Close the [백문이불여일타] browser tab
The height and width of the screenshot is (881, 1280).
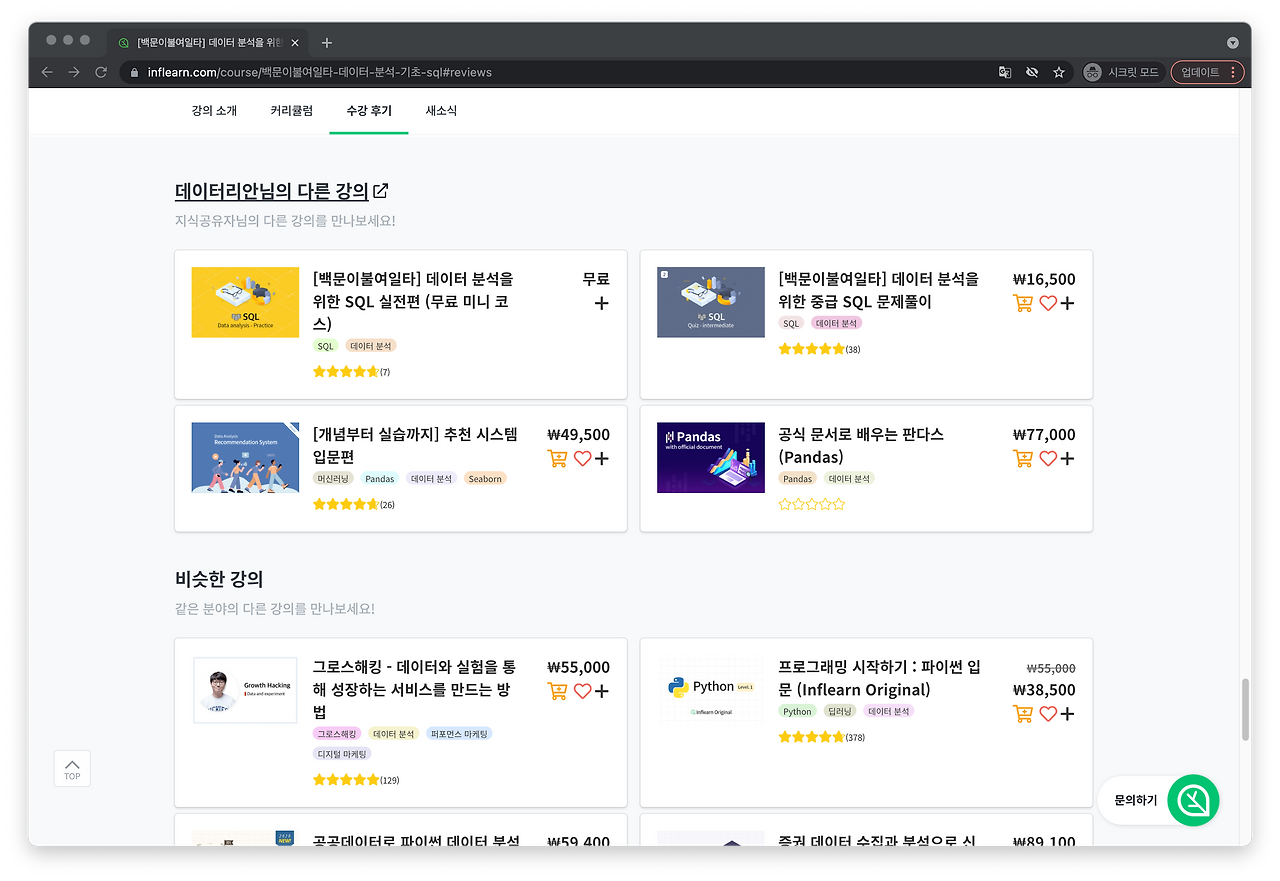pos(295,43)
